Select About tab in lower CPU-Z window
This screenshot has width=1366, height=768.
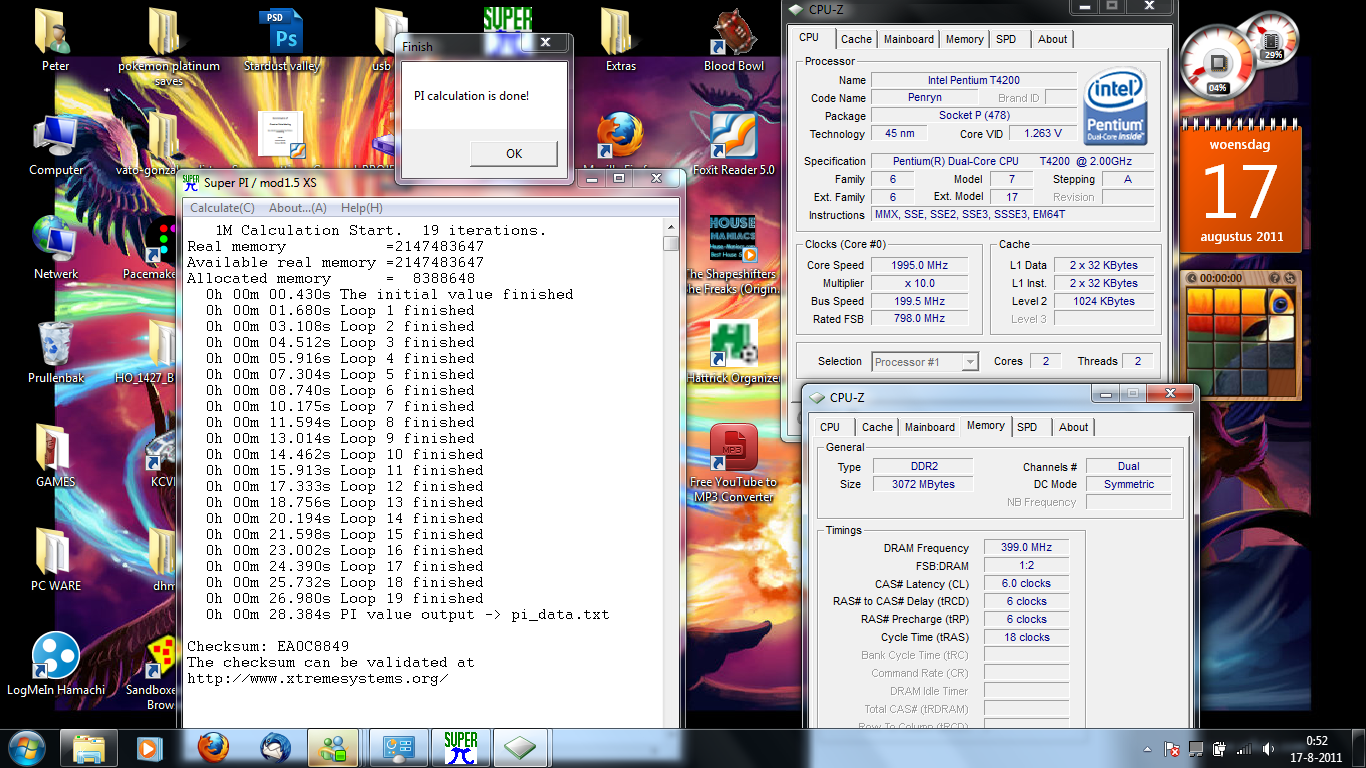point(1073,427)
